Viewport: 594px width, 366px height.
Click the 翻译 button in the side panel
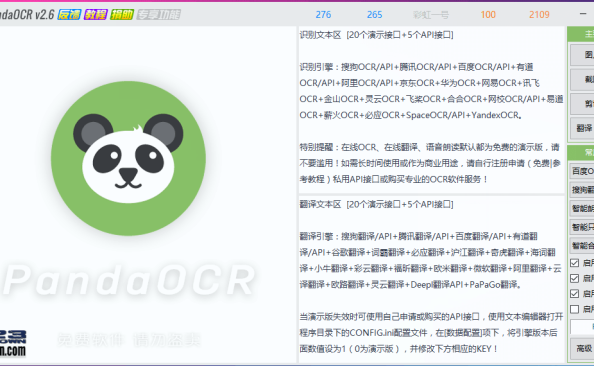(582, 128)
